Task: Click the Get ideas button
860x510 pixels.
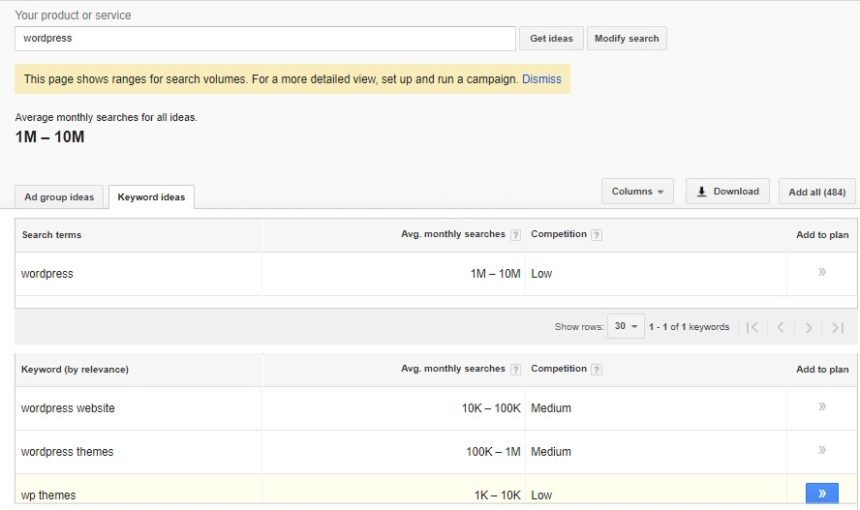Action: click(x=551, y=38)
